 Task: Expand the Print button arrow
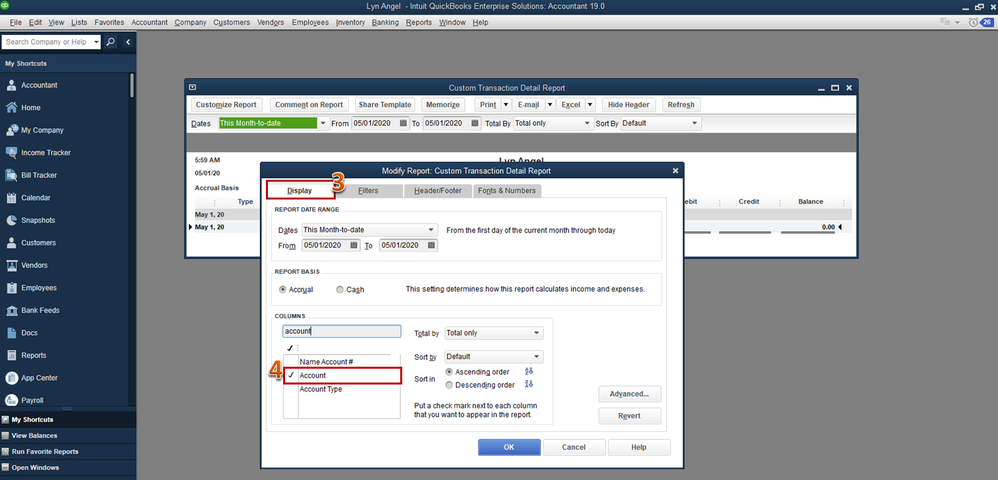[506, 105]
